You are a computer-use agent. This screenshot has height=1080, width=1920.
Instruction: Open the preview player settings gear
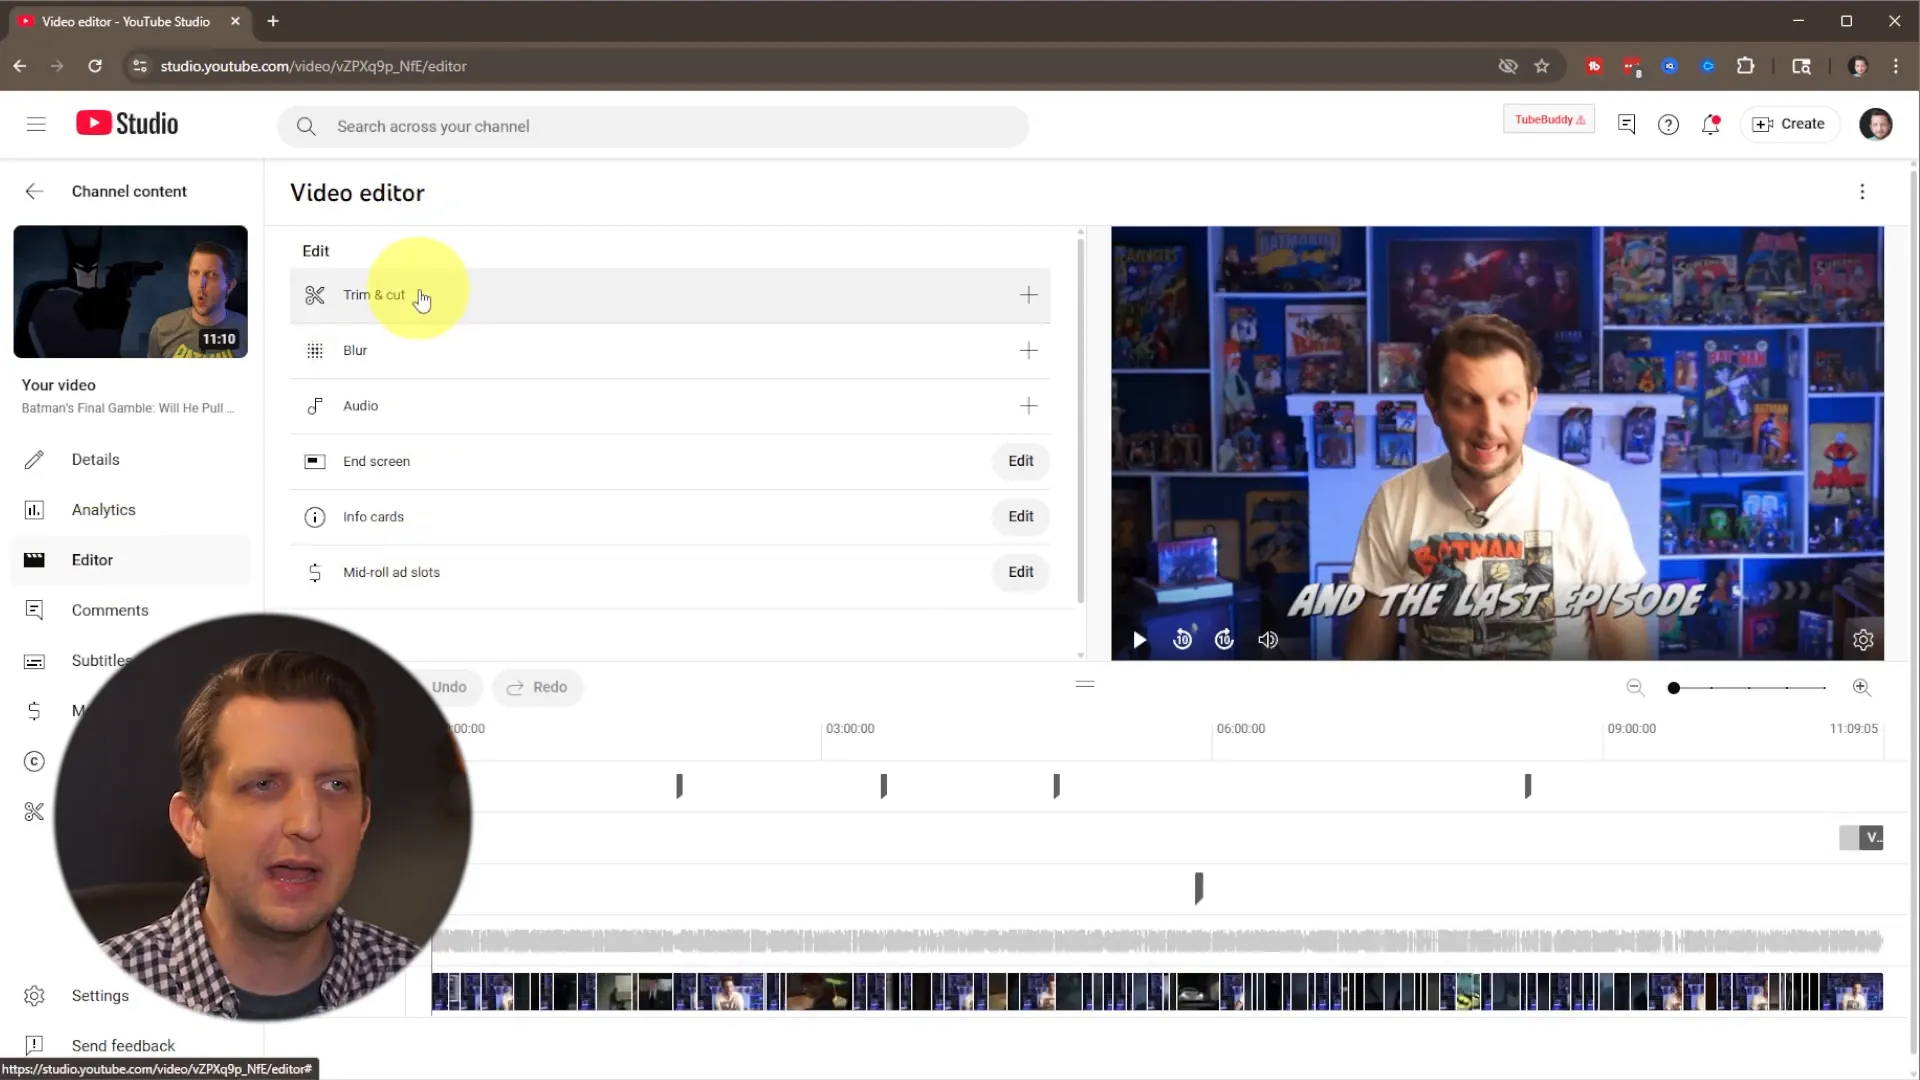point(1863,640)
